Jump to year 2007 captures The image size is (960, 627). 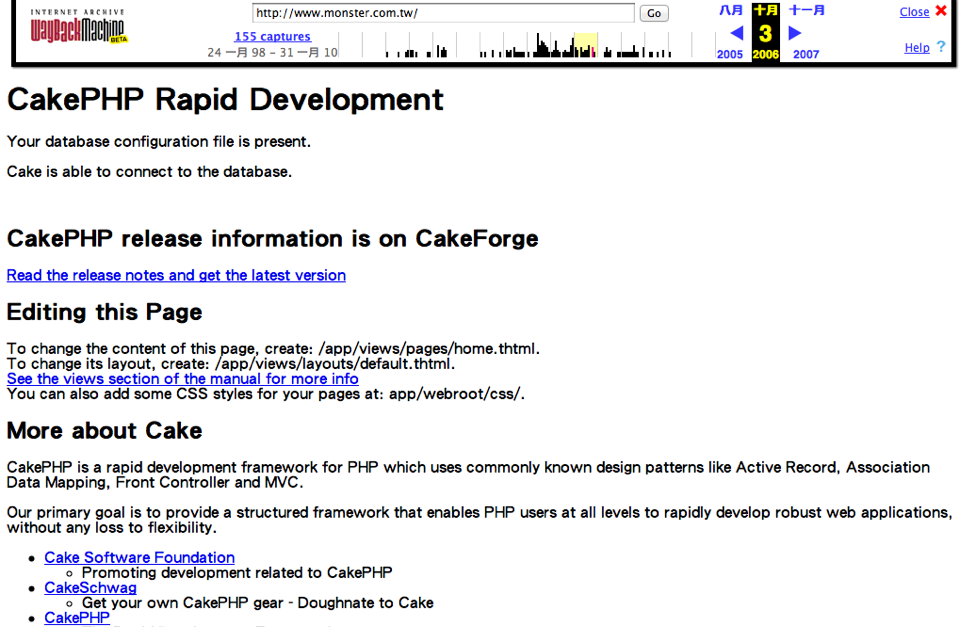806,54
